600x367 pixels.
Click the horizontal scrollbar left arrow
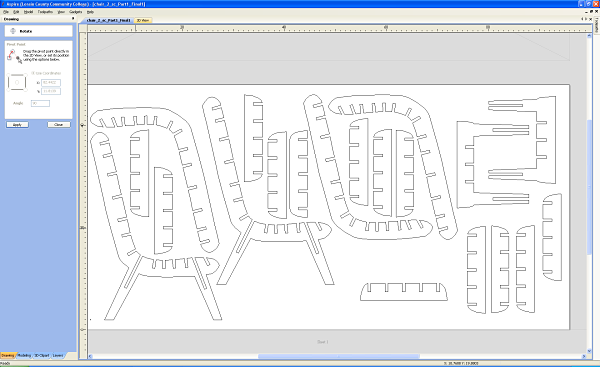90,356
